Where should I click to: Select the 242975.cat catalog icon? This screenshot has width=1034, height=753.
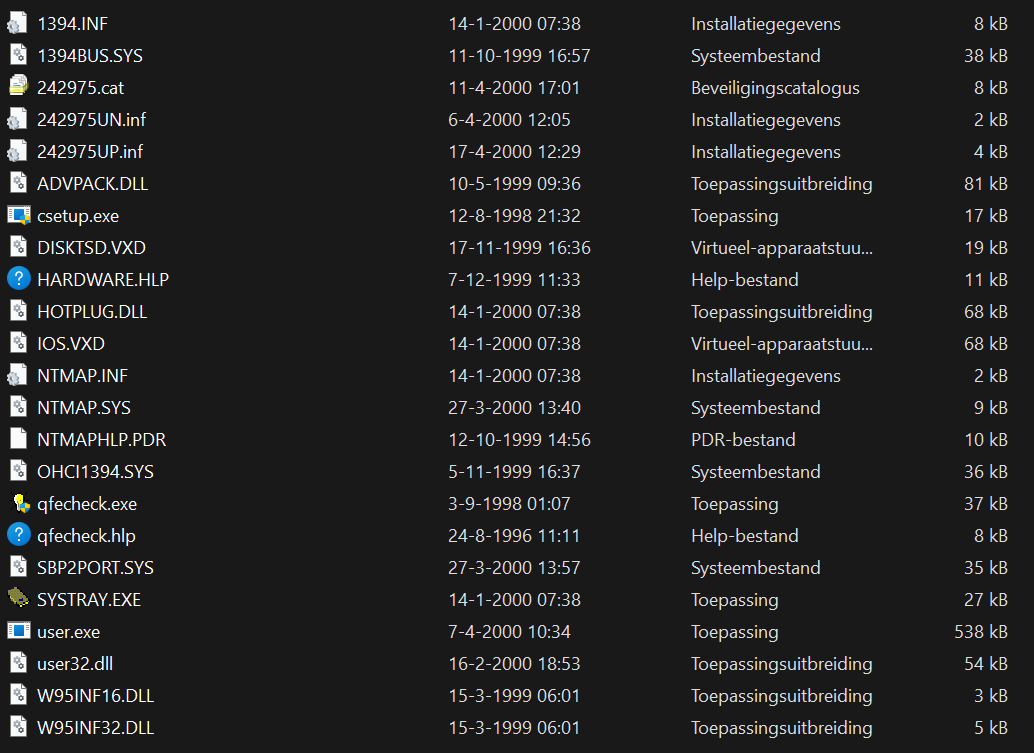(x=18, y=87)
